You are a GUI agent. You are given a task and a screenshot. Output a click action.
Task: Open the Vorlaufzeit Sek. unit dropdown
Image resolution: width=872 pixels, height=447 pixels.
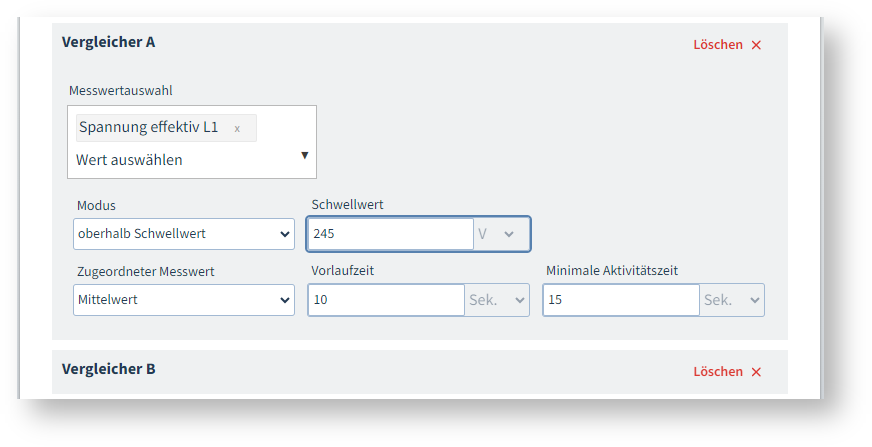point(497,300)
